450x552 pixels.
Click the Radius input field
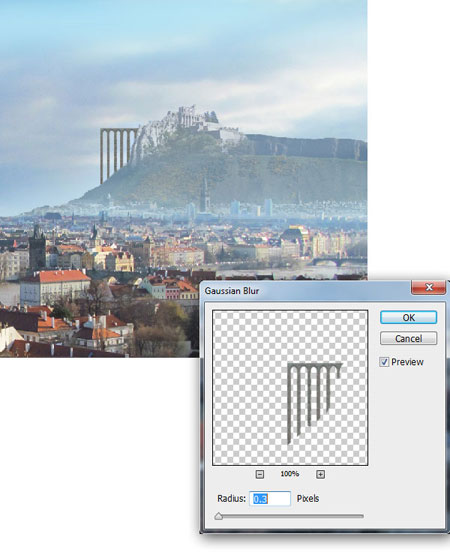pyautogui.click(x=270, y=499)
